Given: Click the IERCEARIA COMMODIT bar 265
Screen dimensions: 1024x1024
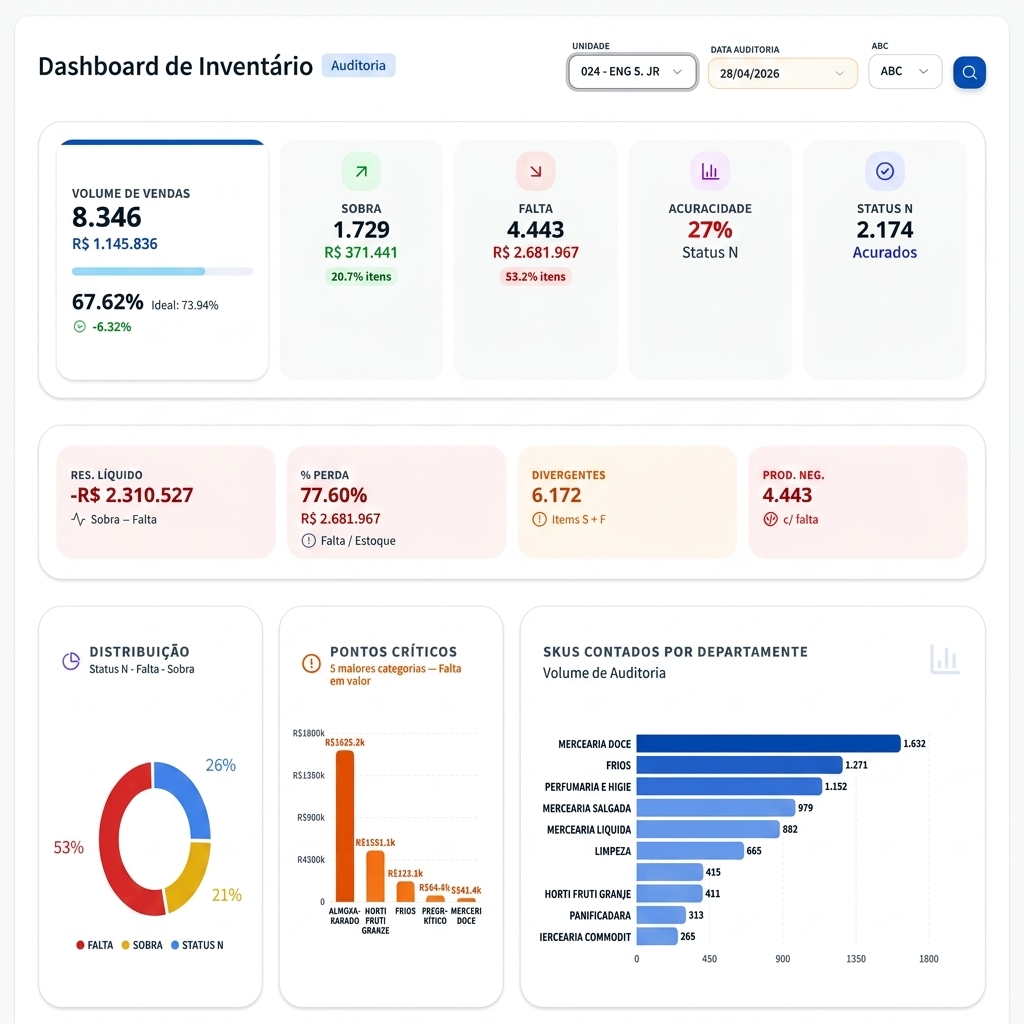Looking at the screenshot, I should [658, 936].
